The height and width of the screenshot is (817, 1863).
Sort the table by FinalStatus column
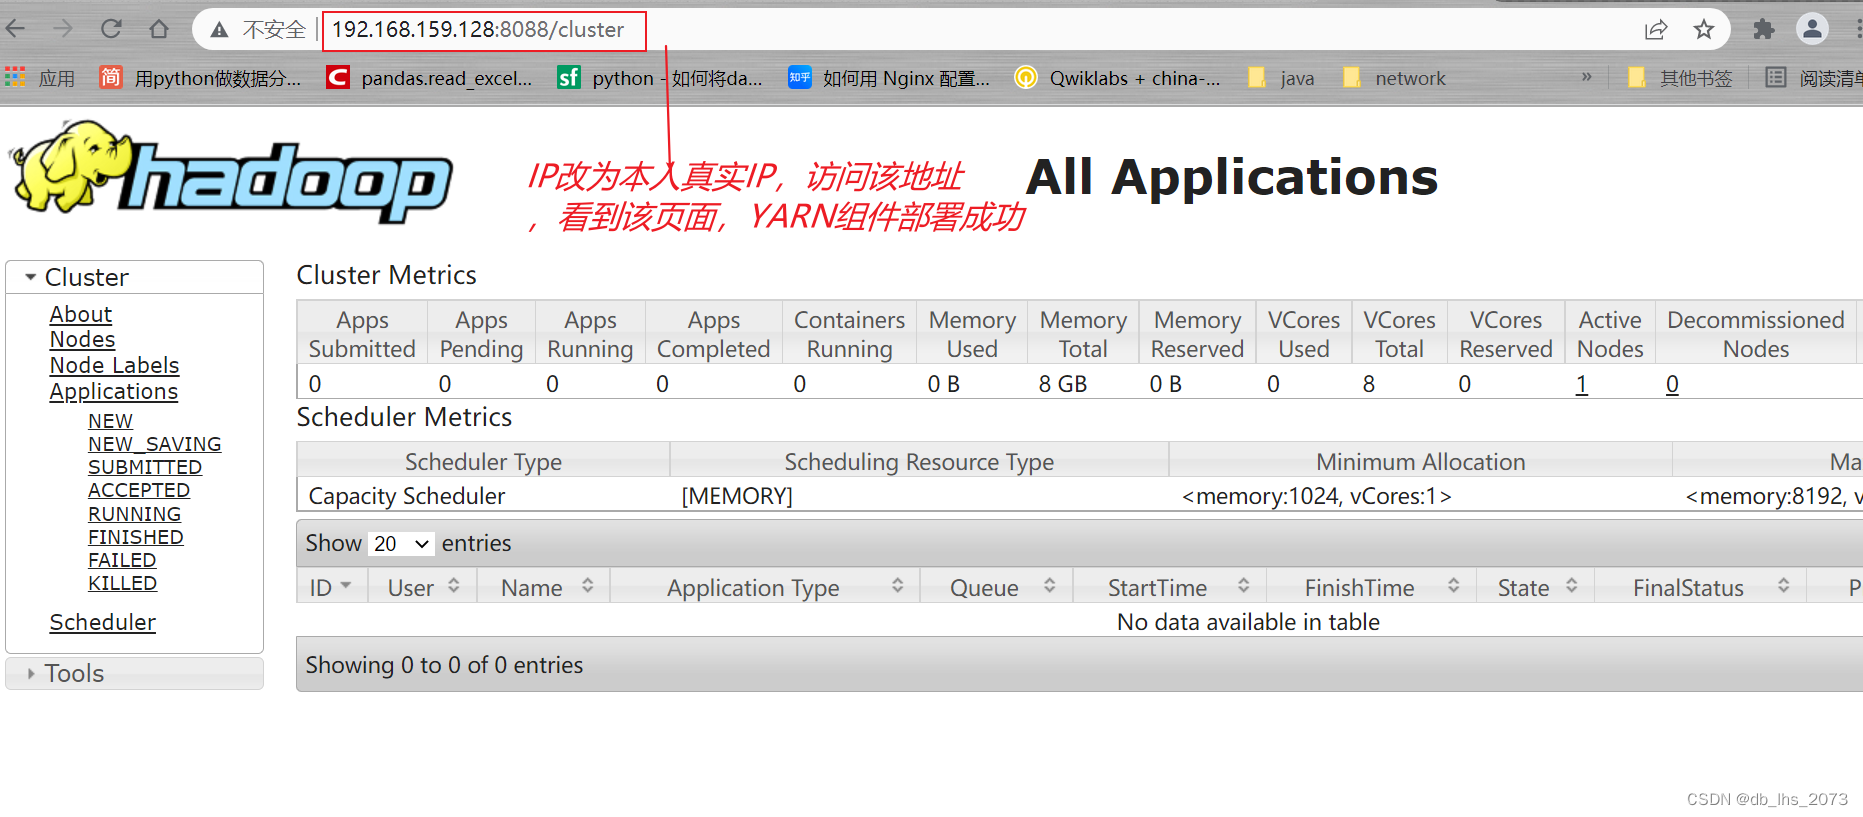tap(1700, 587)
